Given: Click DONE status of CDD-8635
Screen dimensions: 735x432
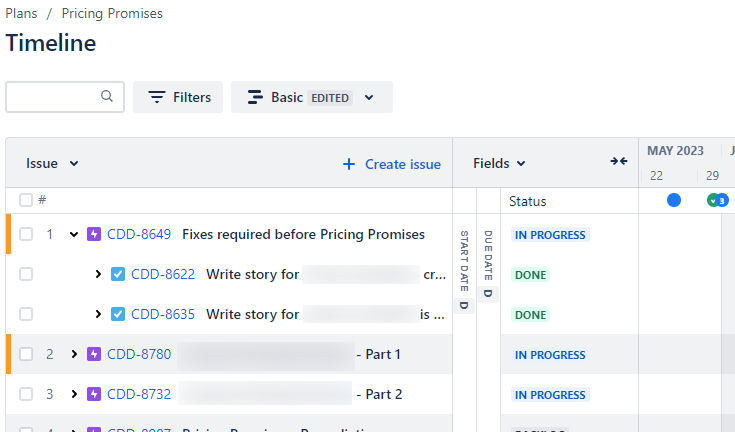Looking at the screenshot, I should pyautogui.click(x=530, y=315).
